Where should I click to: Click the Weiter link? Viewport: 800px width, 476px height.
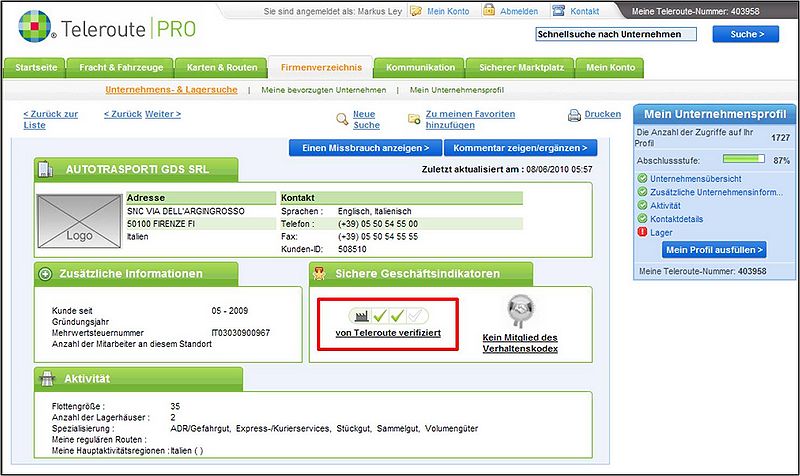(163, 114)
